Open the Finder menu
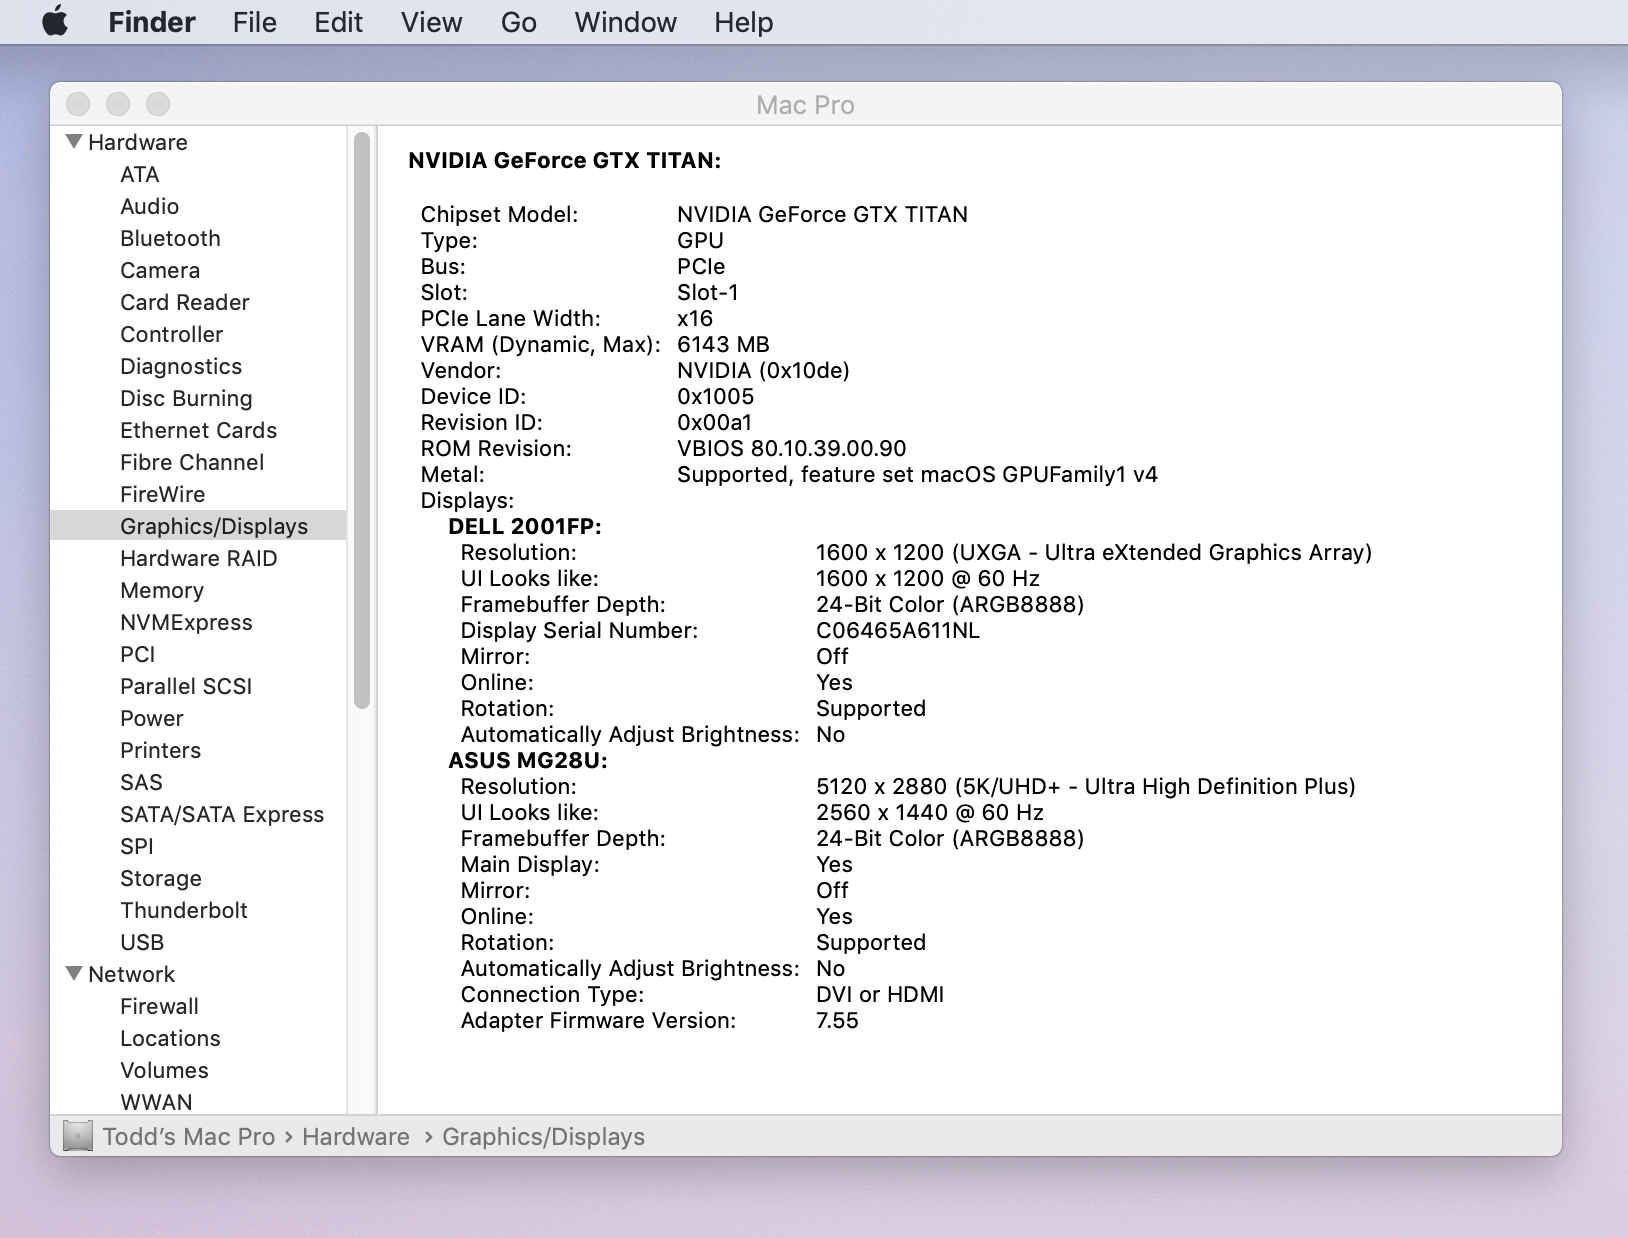The width and height of the screenshot is (1628, 1238). click(x=152, y=22)
